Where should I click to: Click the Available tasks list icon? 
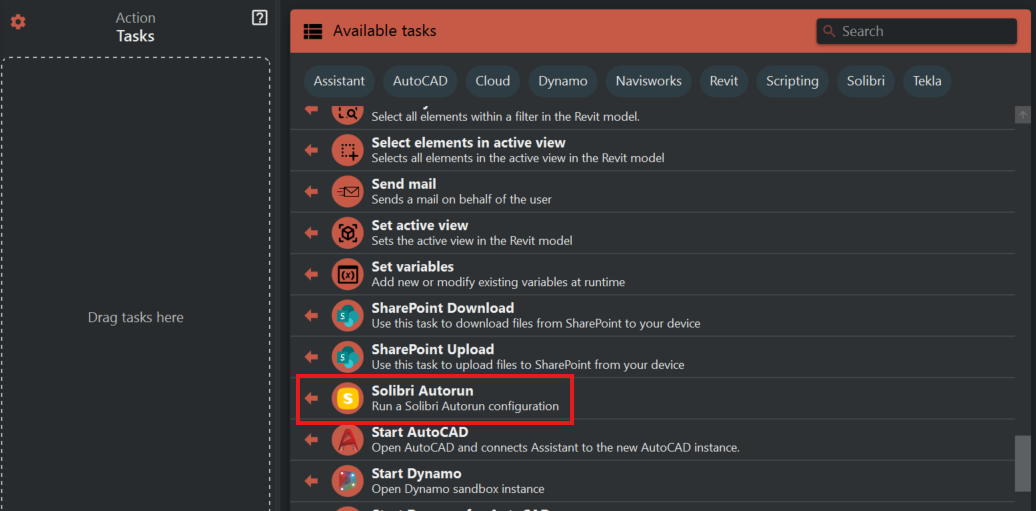tap(313, 31)
